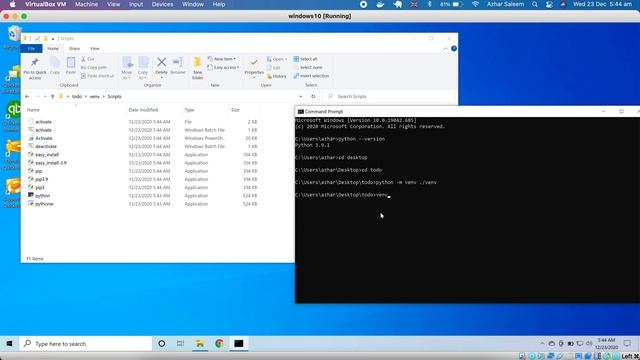Screen dimensions: 640x360
Task: Switch to the Share ribbon tab
Action: 74,49
